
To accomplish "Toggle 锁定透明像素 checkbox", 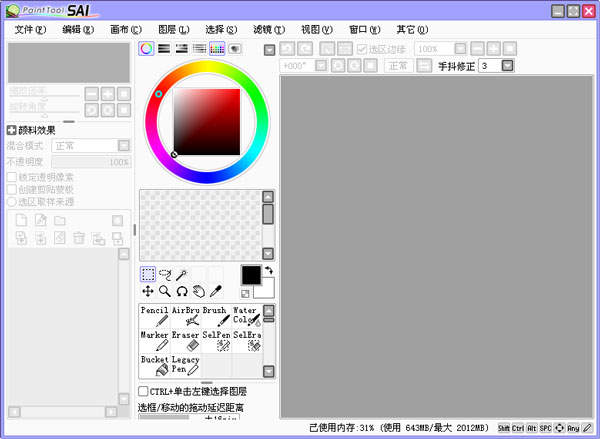I will (x=11, y=177).
